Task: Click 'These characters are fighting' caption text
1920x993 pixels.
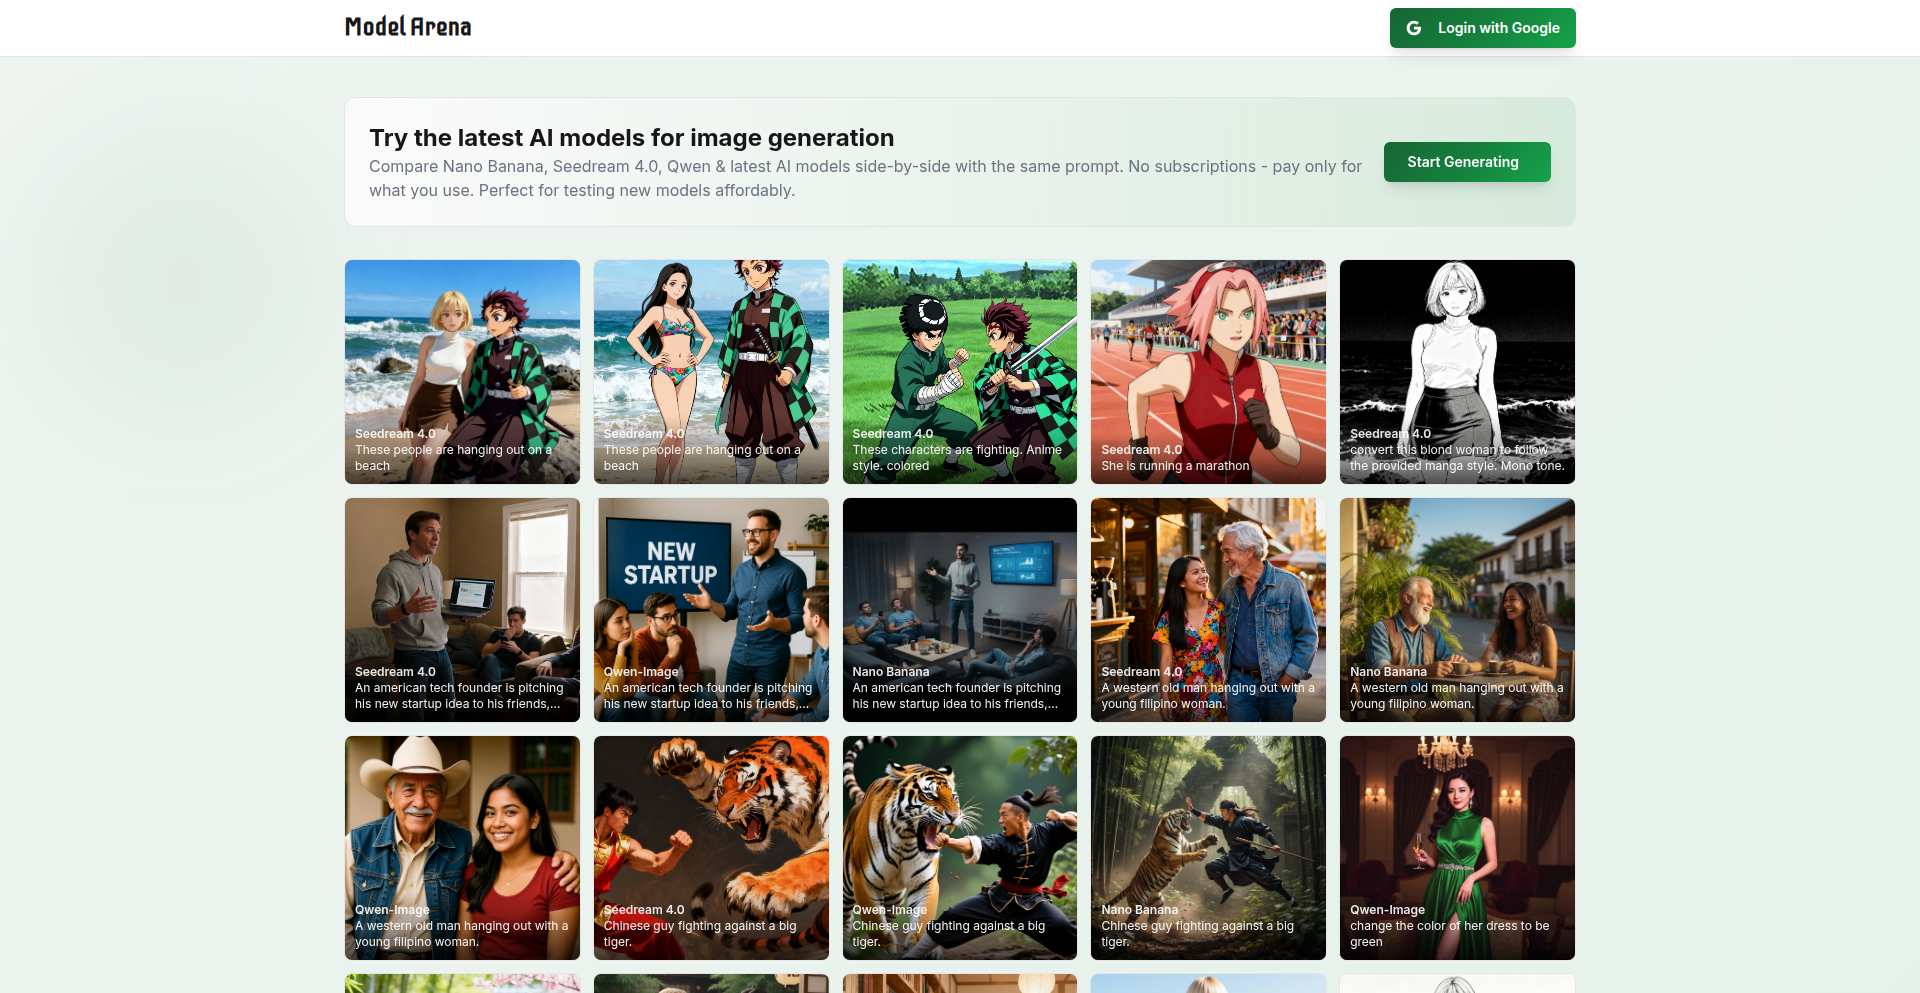Action: (957, 458)
